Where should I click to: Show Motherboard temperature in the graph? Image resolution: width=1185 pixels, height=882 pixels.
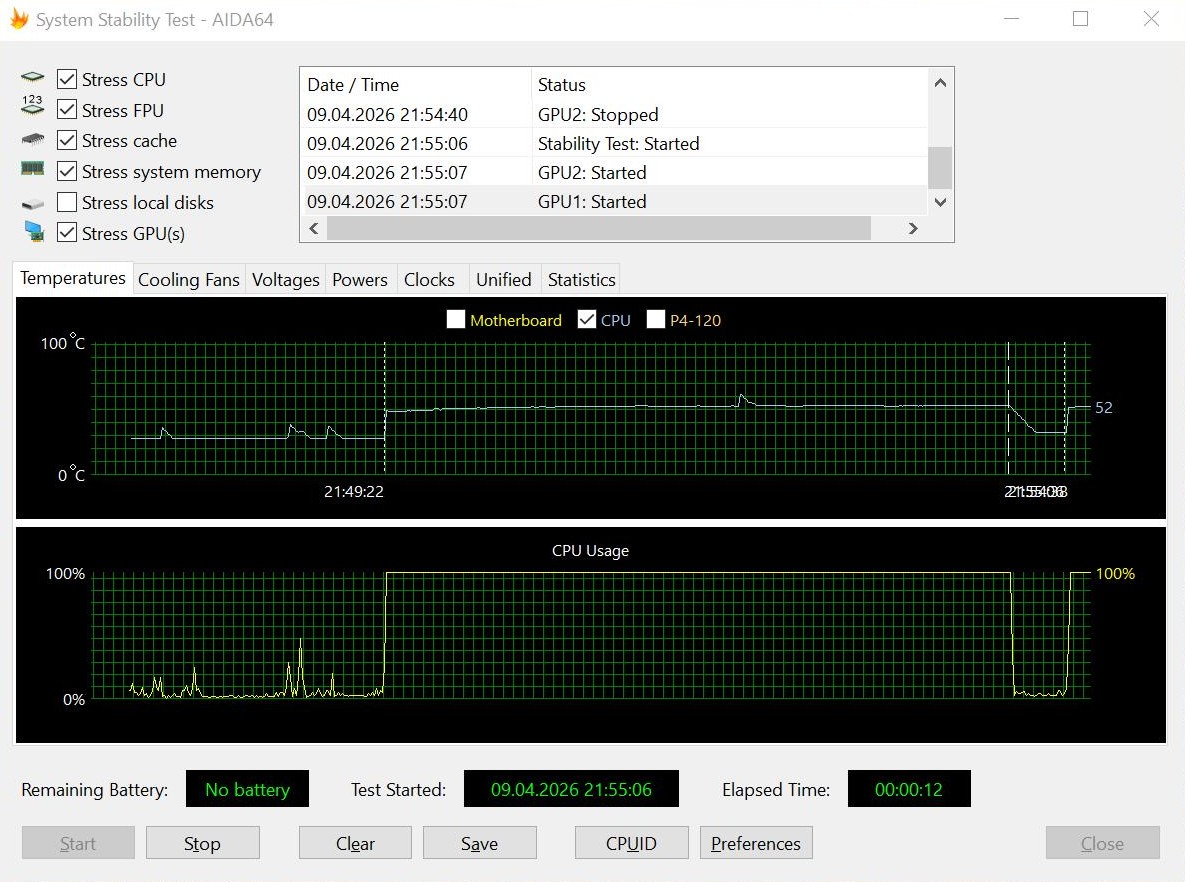[x=456, y=320]
